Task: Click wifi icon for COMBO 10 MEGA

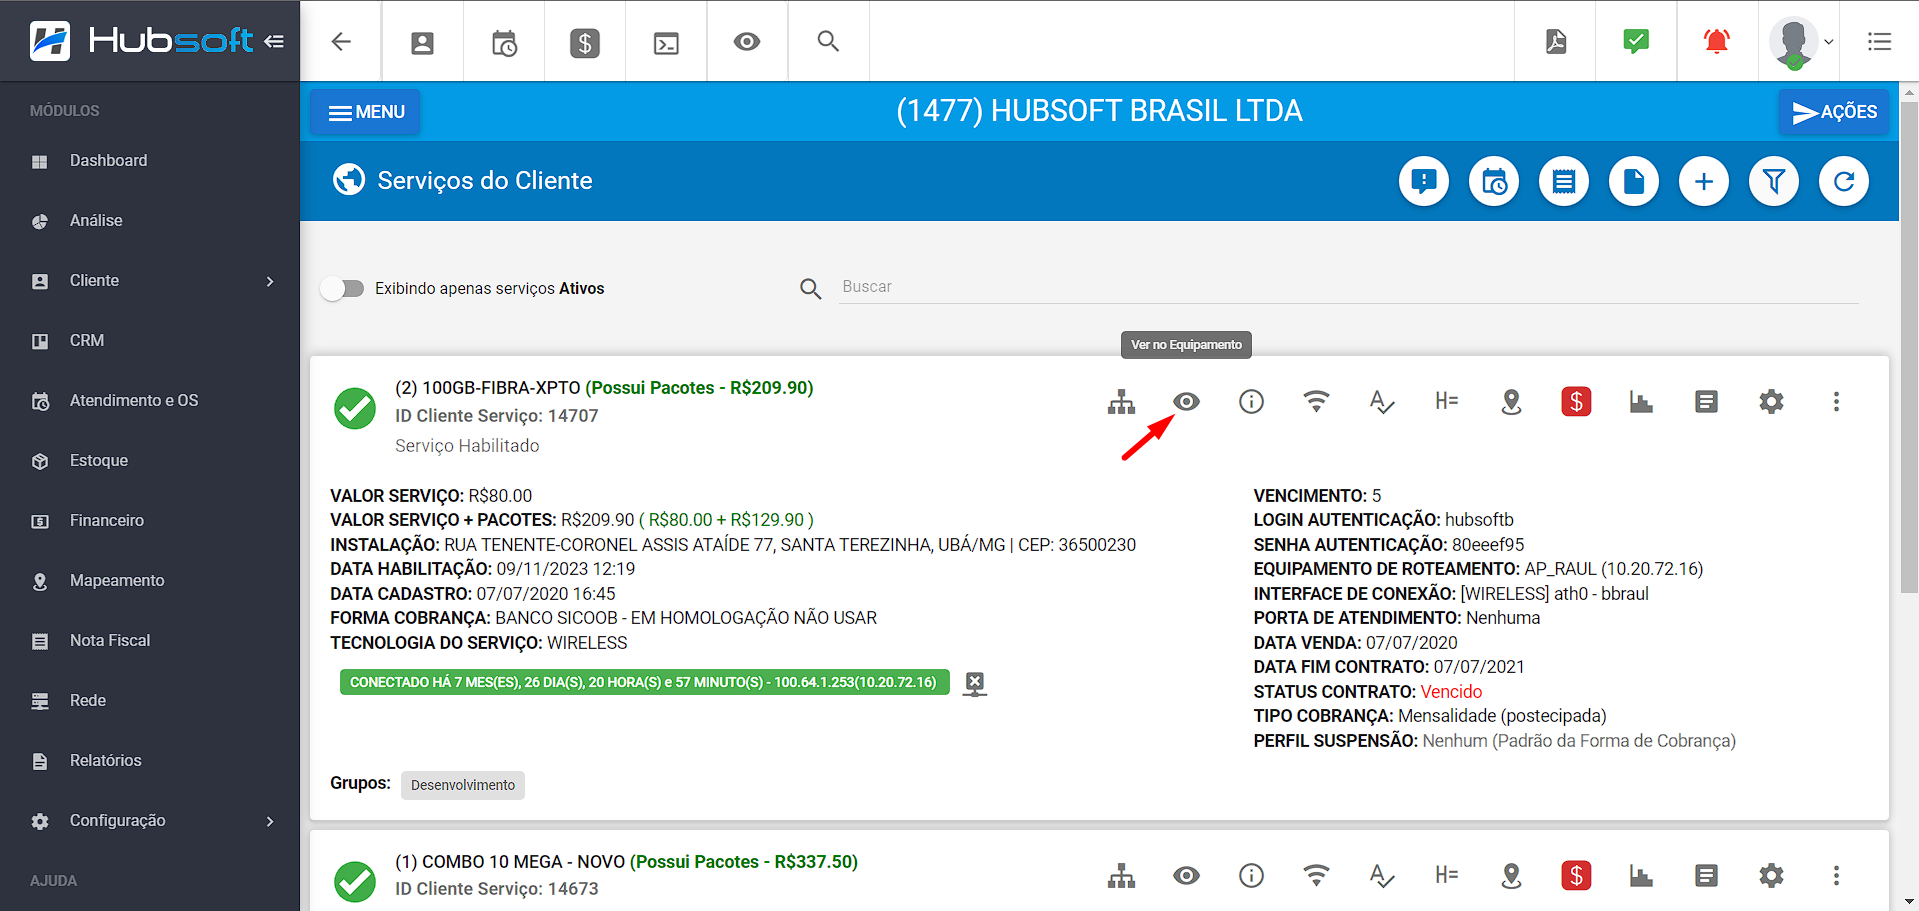Action: (x=1316, y=876)
